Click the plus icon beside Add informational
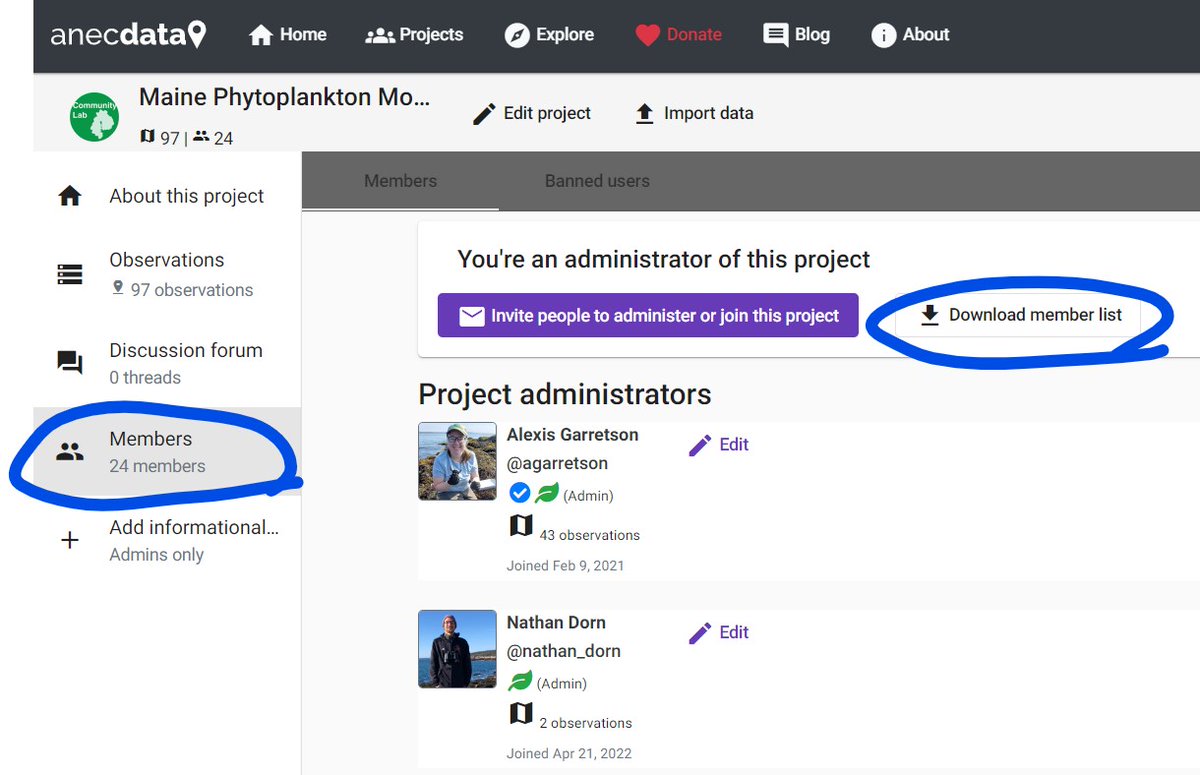The image size is (1200, 775). [70, 540]
